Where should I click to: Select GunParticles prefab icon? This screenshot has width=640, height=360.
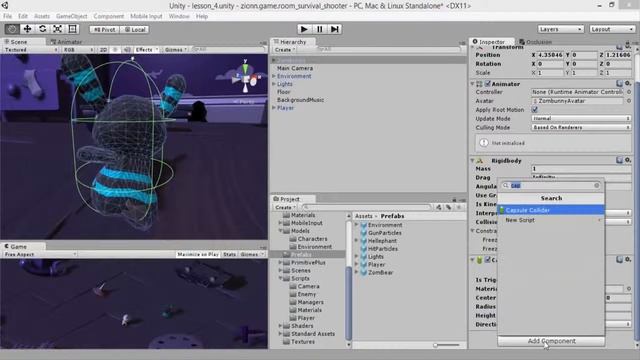point(364,233)
